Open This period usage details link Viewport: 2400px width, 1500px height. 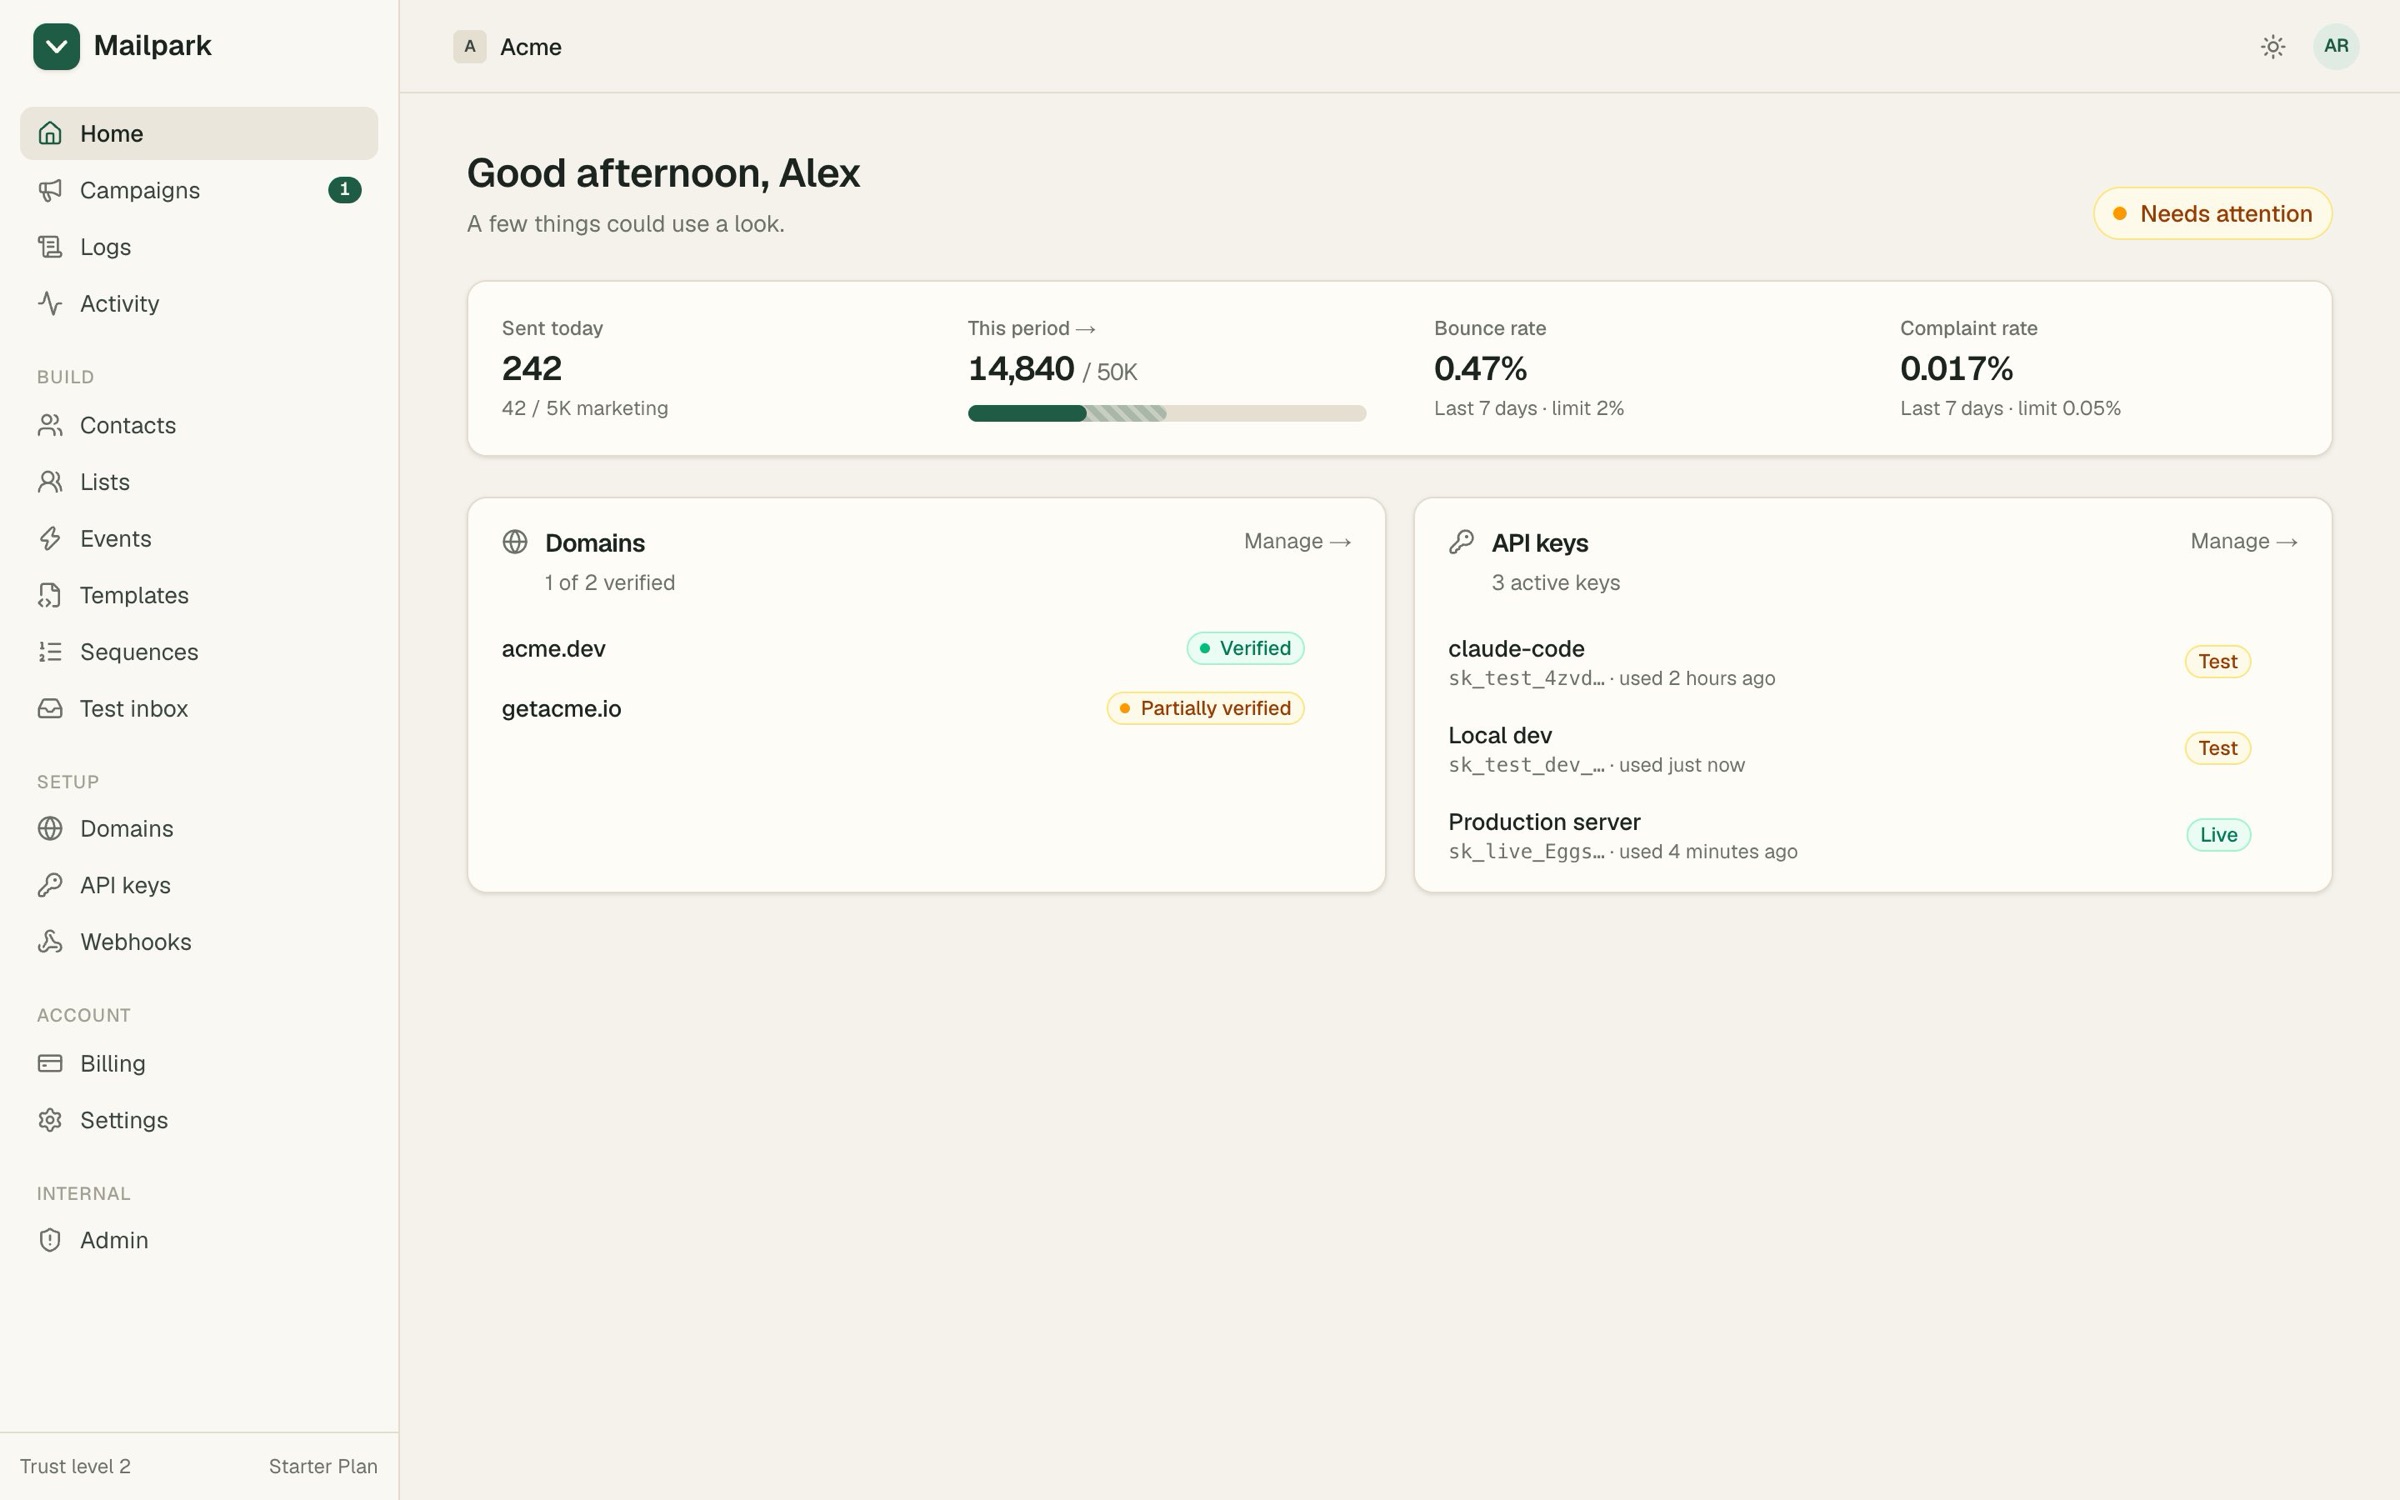[1031, 328]
